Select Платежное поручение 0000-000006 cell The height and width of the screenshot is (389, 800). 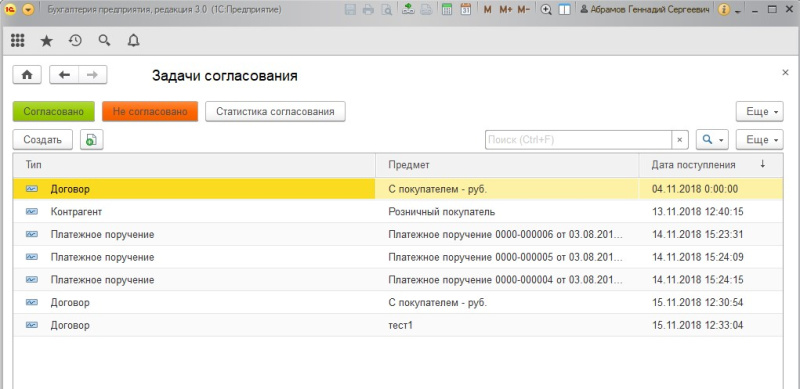(x=506, y=234)
